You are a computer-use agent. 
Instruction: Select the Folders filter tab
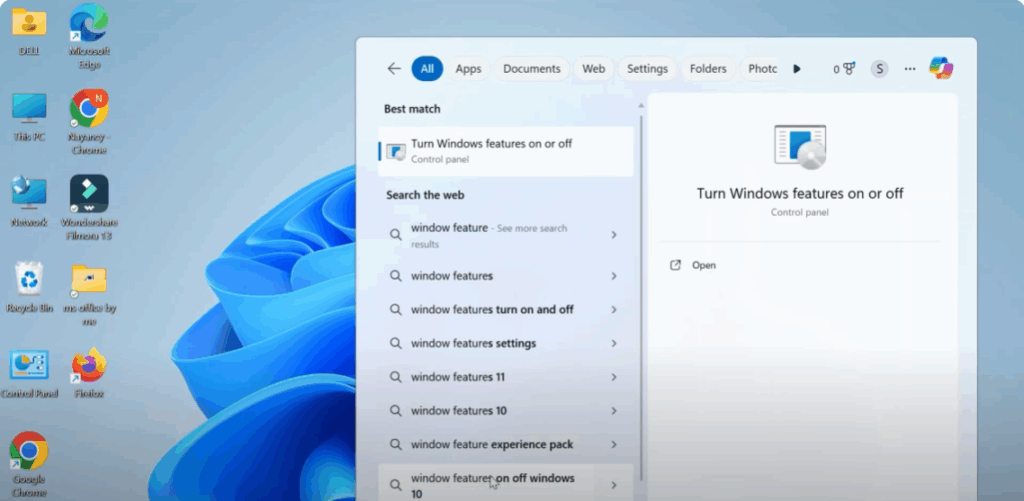(x=708, y=69)
